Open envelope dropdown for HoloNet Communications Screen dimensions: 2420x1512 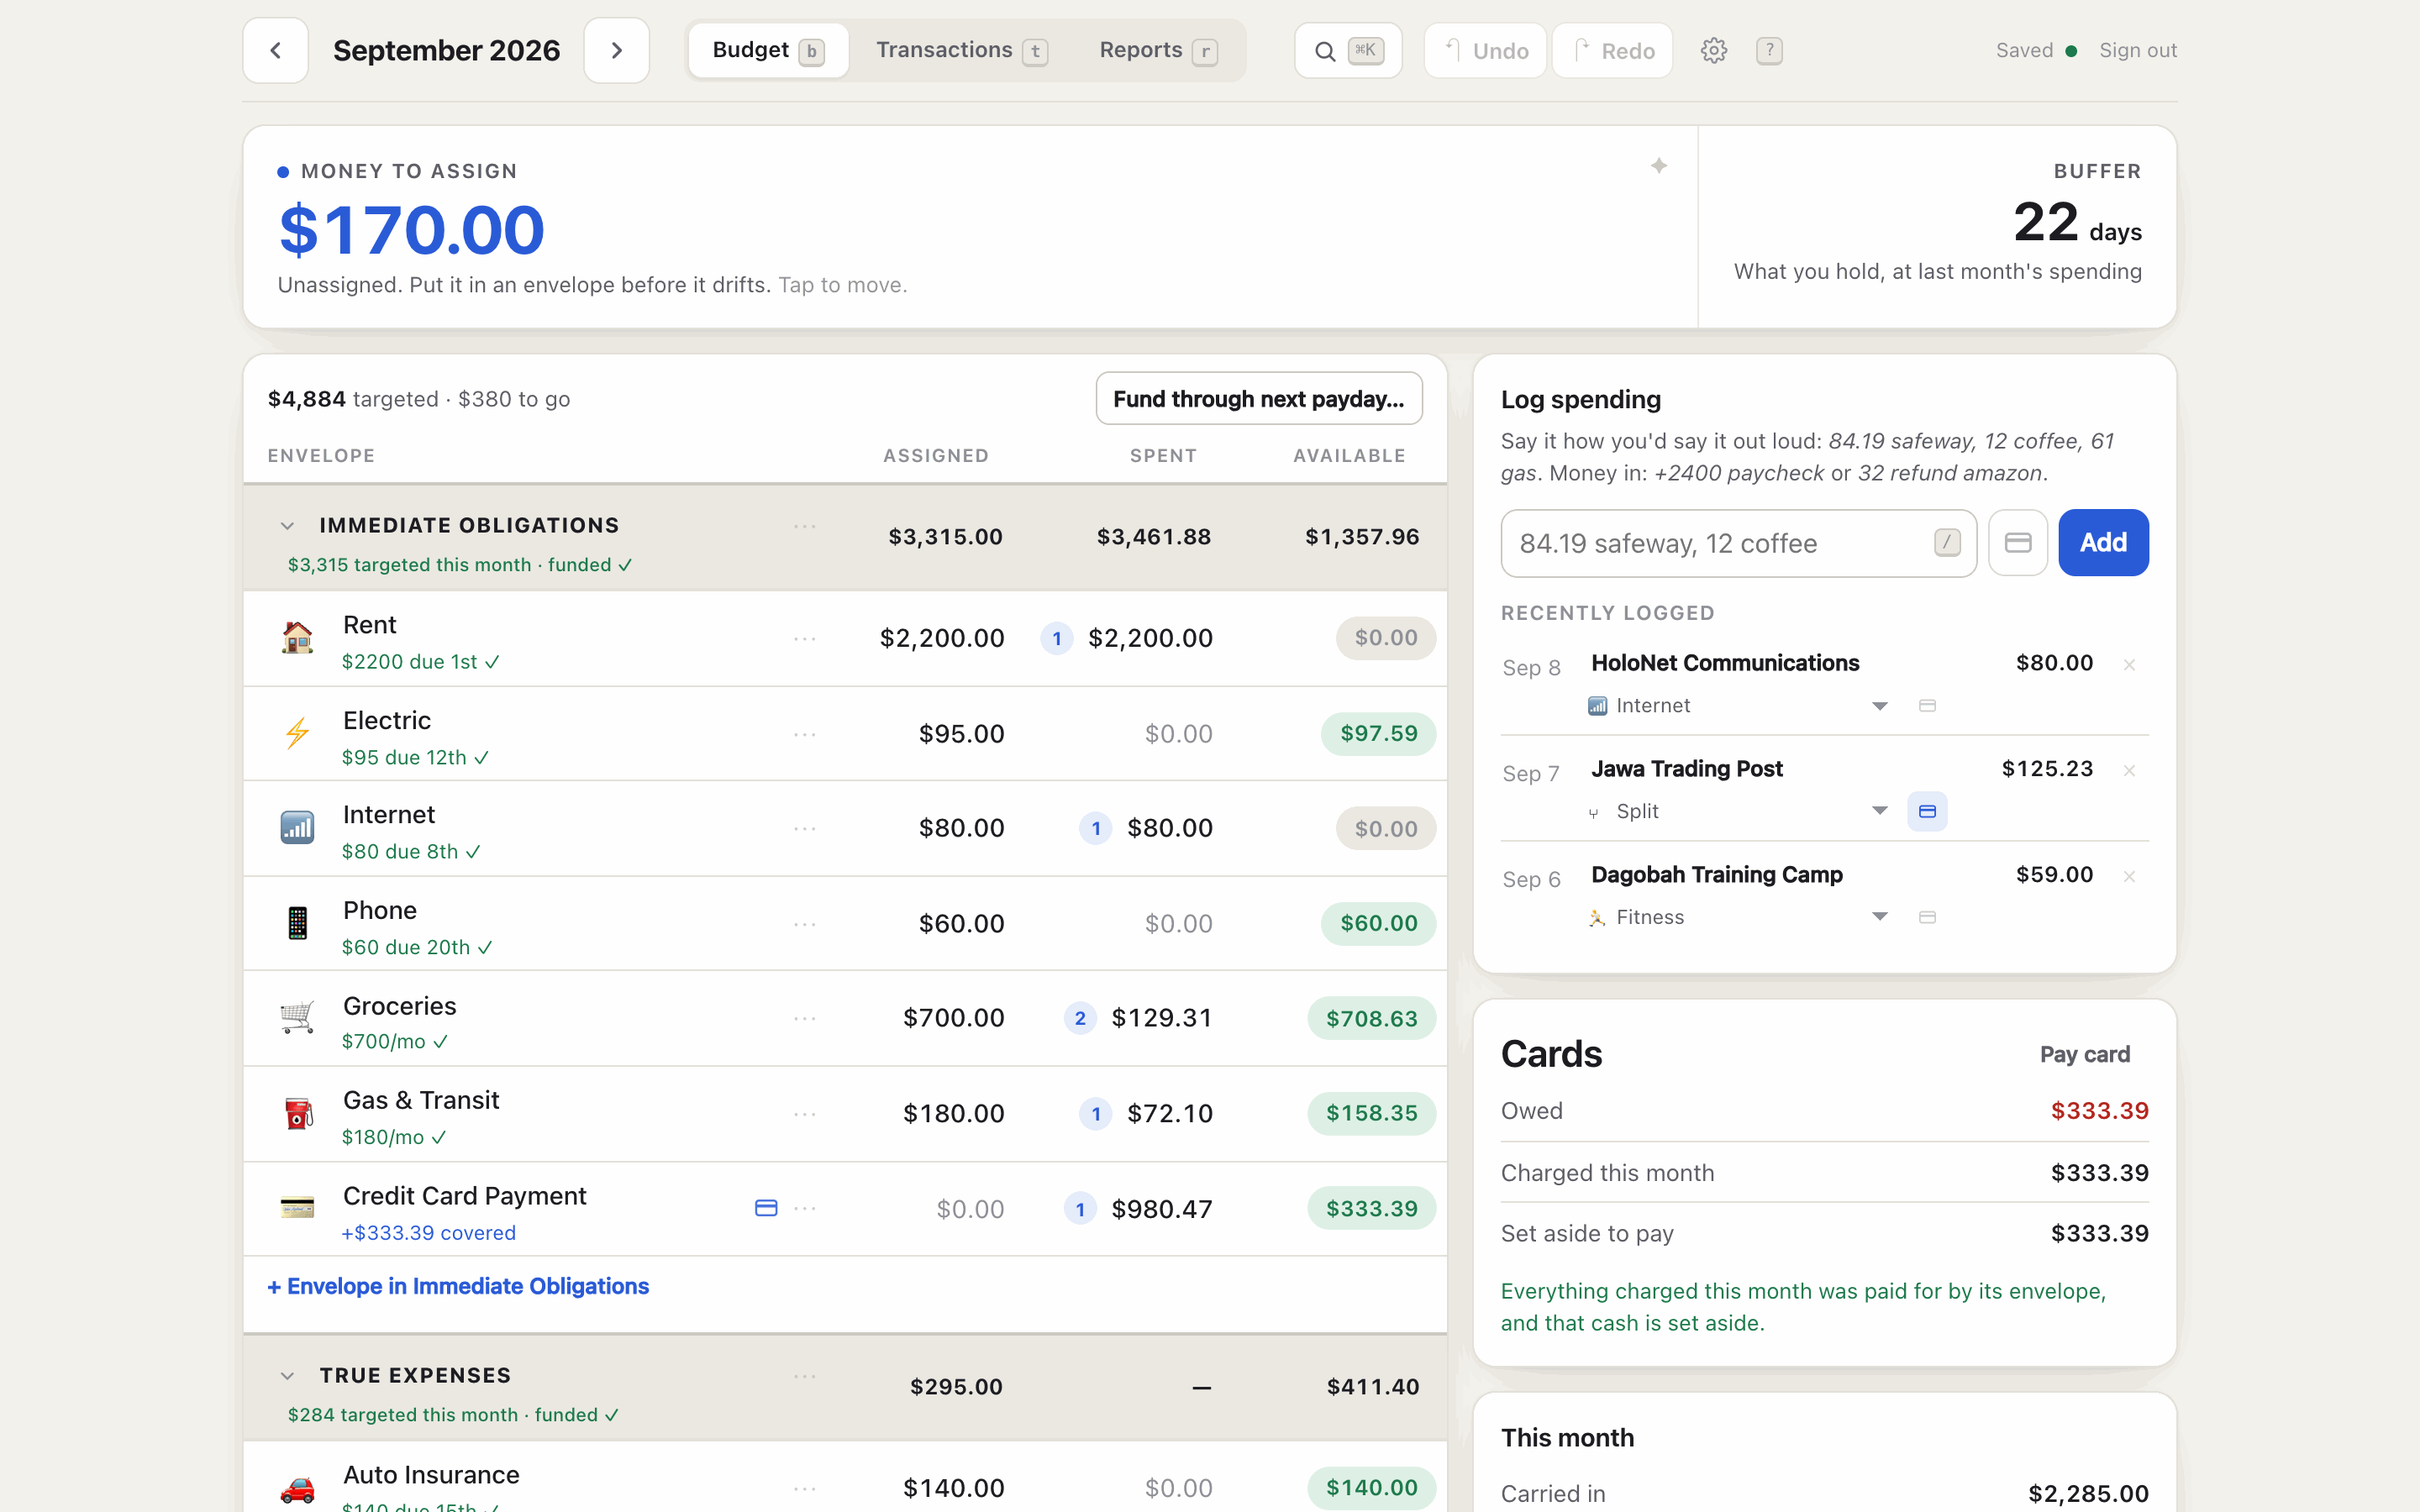coord(1738,706)
